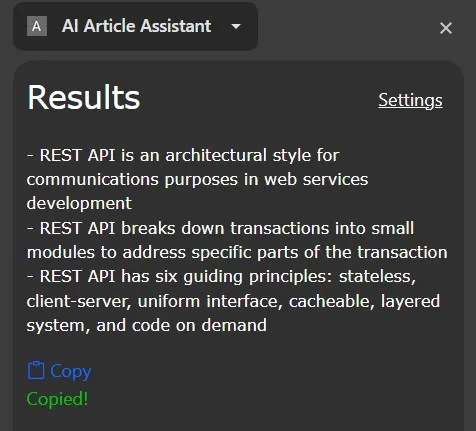Viewport: 476px width, 431px height.
Task: Open the Settings link
Action: tap(410, 100)
